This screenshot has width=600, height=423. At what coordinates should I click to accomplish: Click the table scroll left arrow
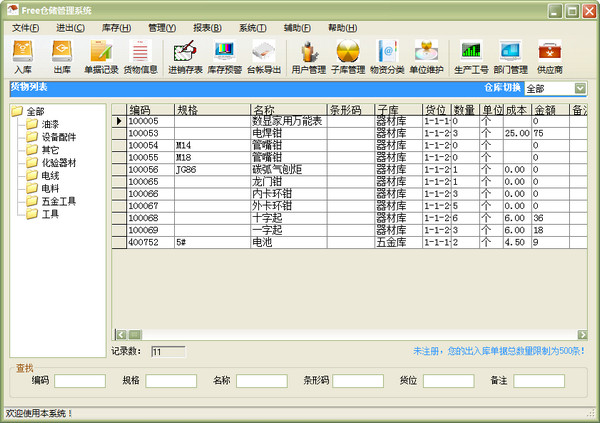tap(121, 335)
